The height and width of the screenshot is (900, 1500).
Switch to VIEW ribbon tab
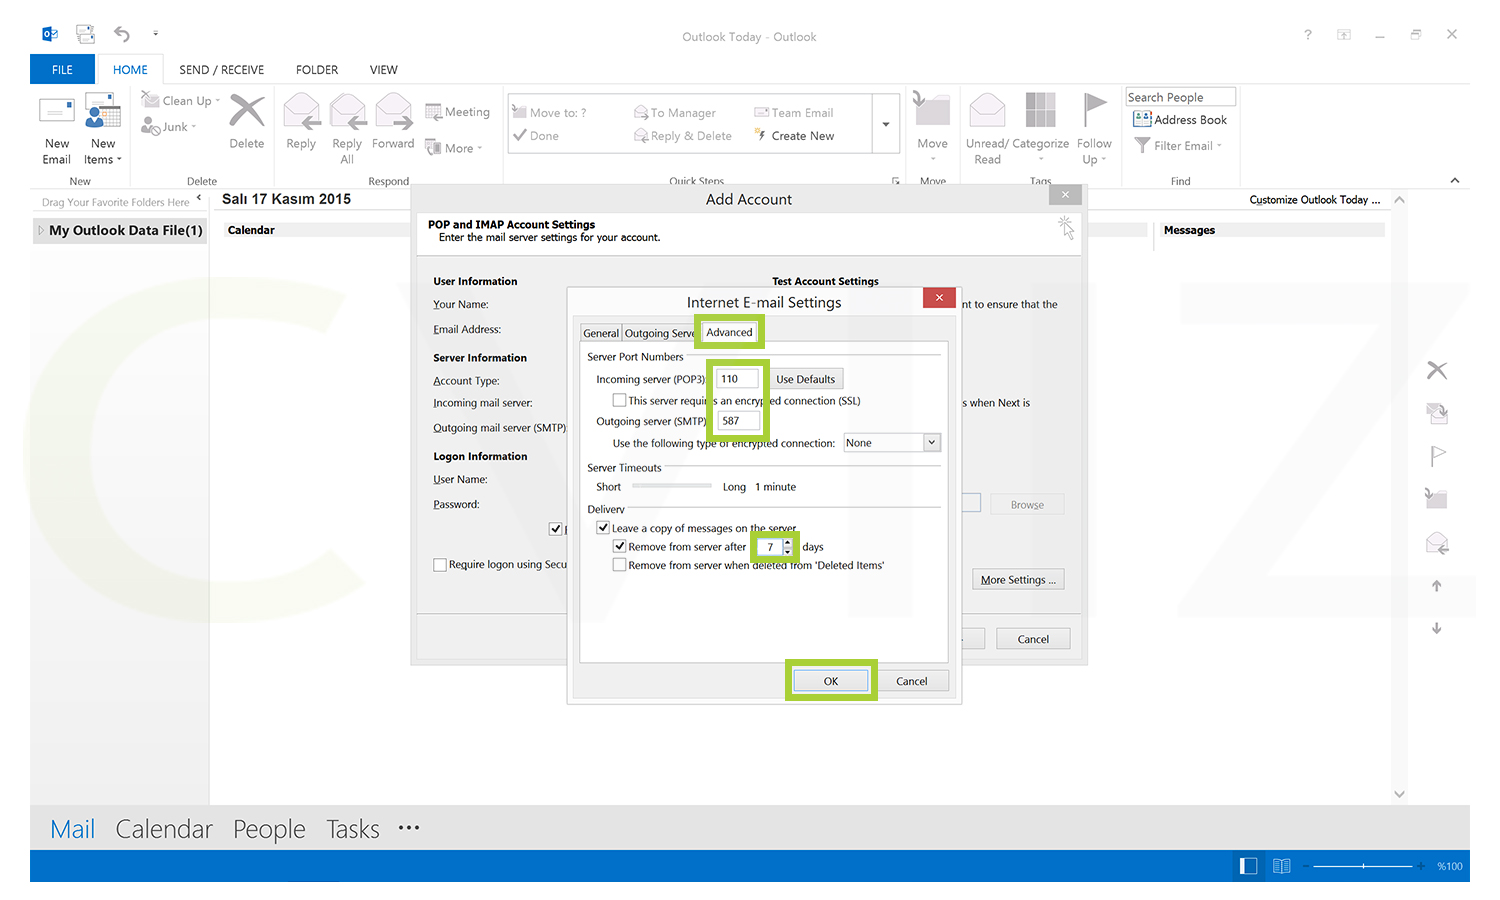click(x=384, y=70)
